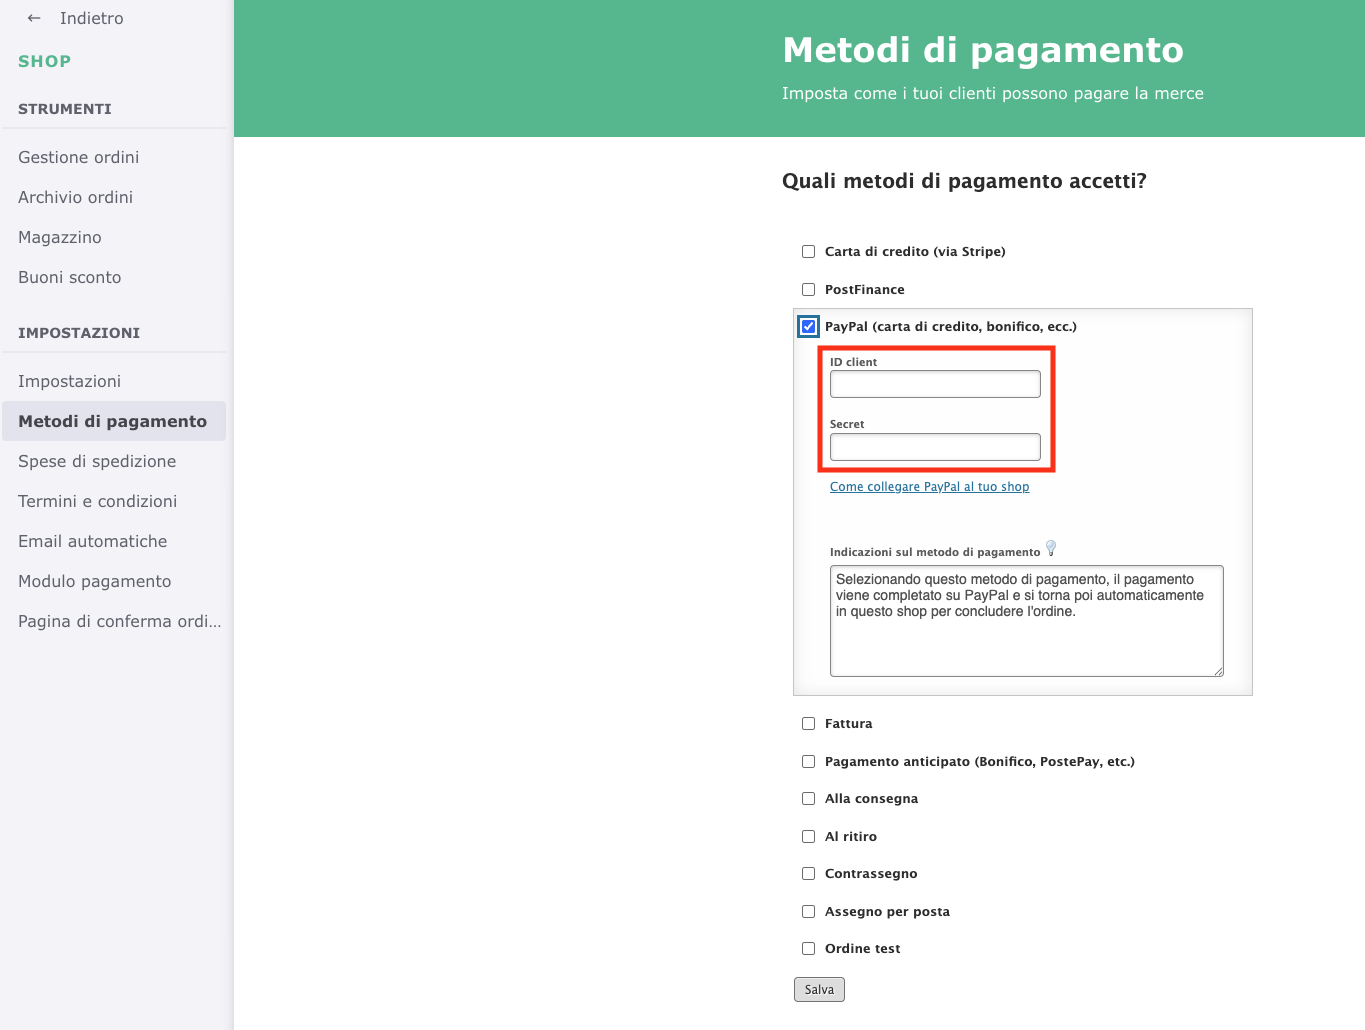Image resolution: width=1365 pixels, height=1030 pixels.
Task: Tick the Assegno per posta checkbox
Action: pos(808,912)
